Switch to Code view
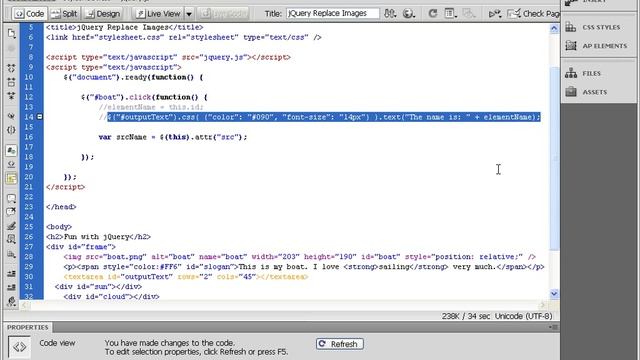Image resolution: width=640 pixels, height=360 pixels. [x=29, y=14]
